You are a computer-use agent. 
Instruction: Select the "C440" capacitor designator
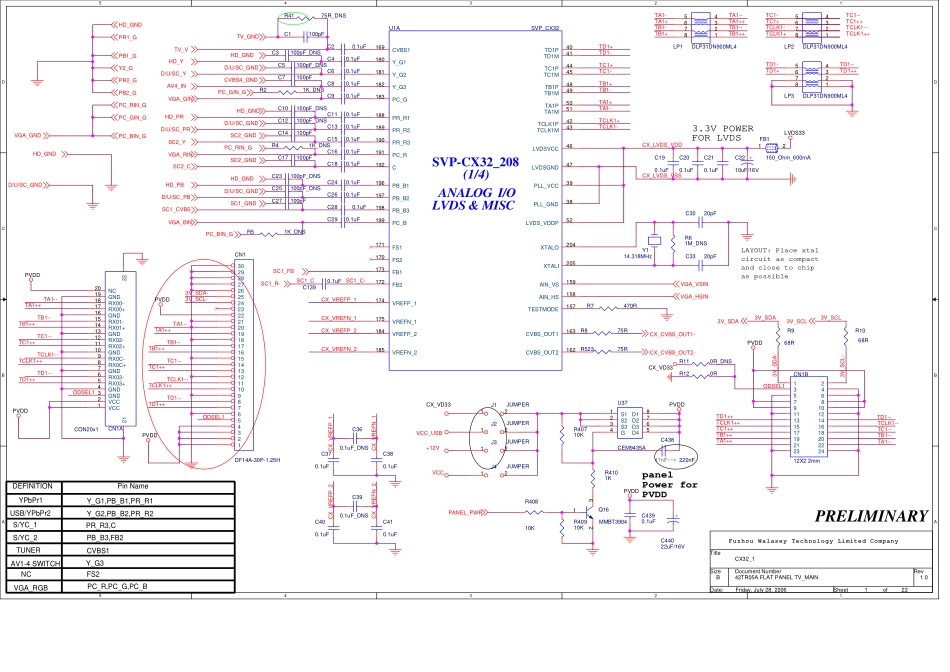pos(667,541)
